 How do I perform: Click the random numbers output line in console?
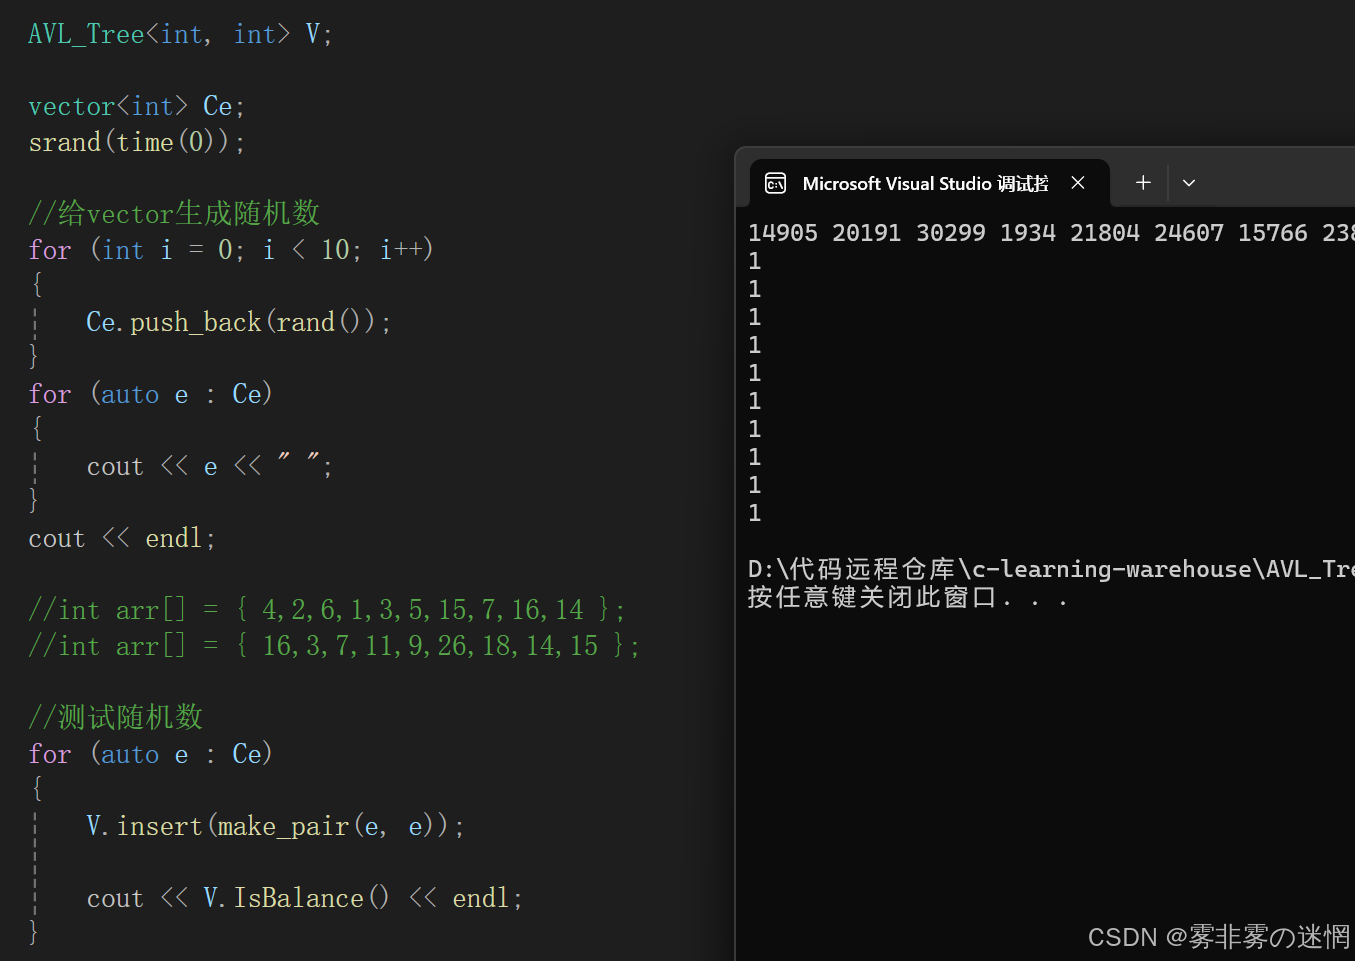click(x=1051, y=233)
